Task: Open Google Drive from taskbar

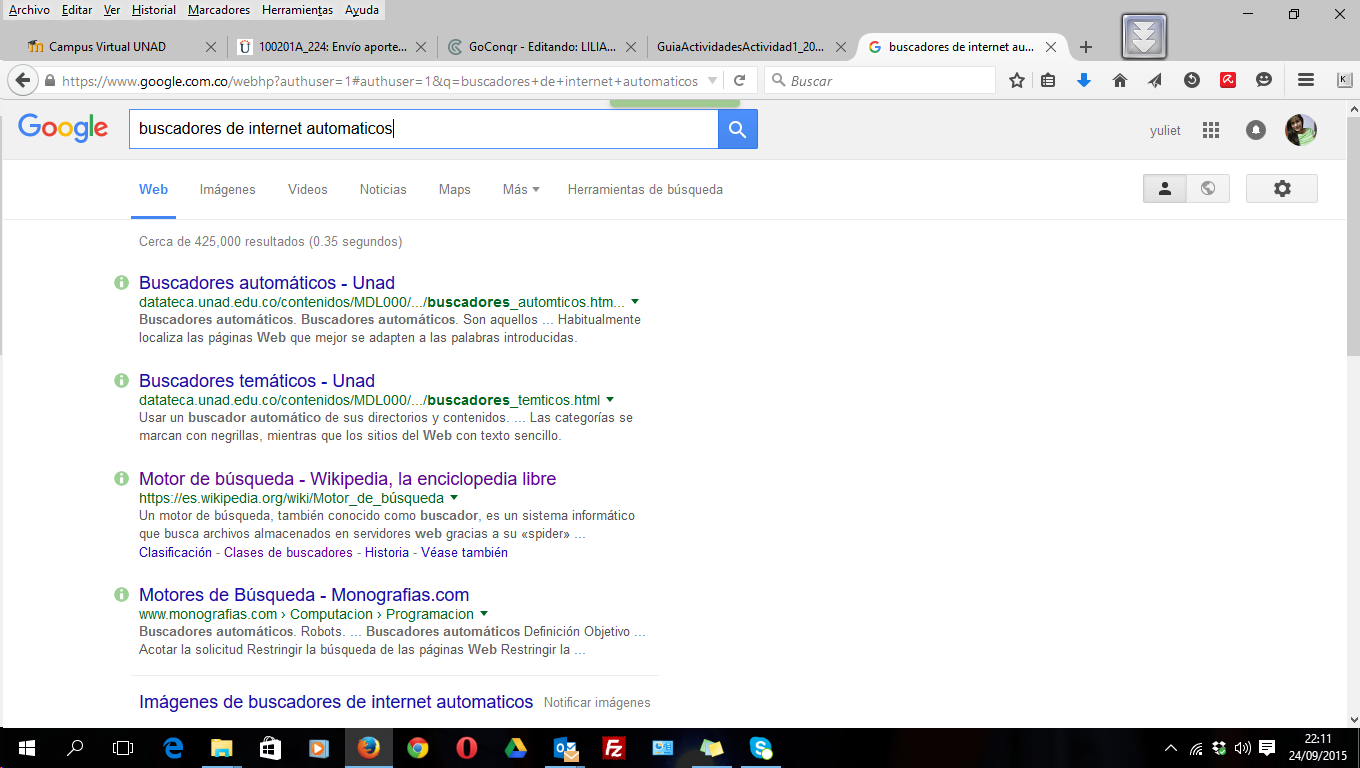Action: click(516, 748)
